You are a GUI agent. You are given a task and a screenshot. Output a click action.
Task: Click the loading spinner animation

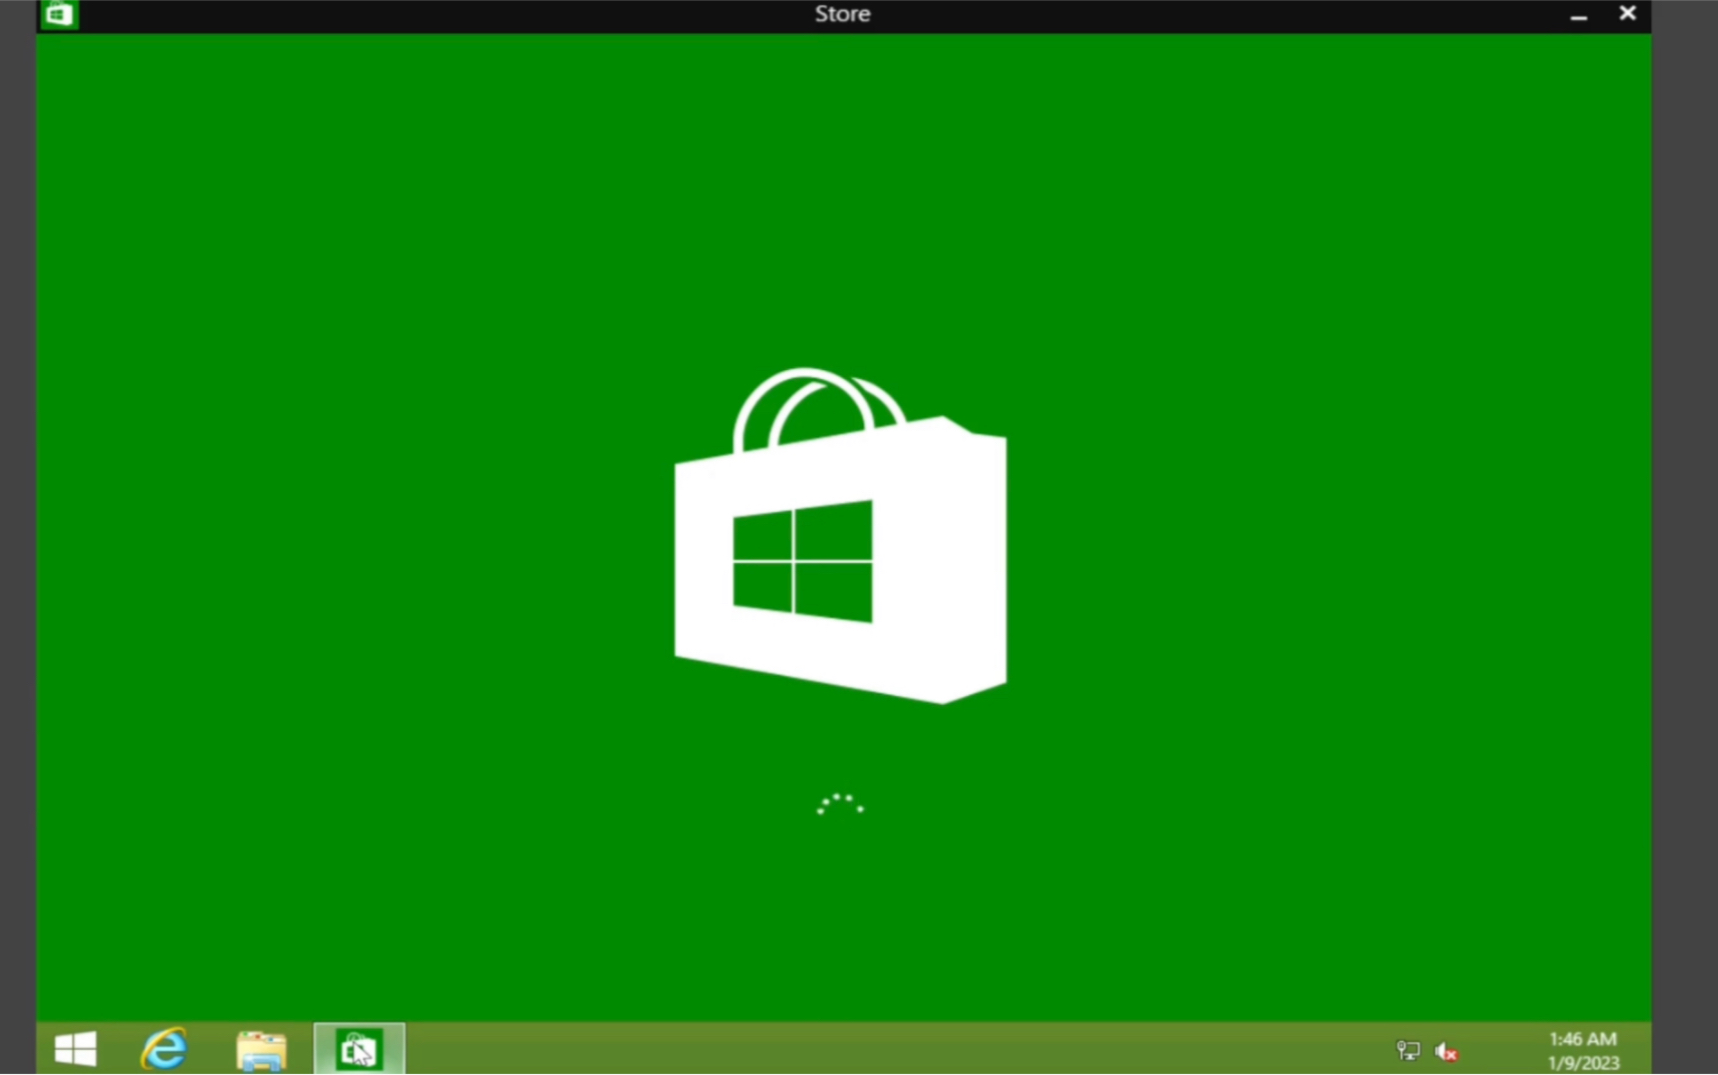(840, 805)
